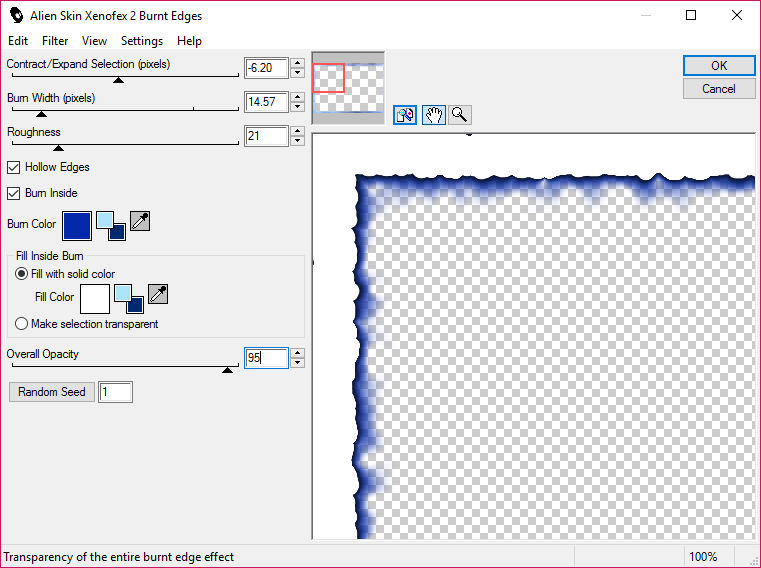Maximize the Burnt Edges window
Image resolution: width=761 pixels, height=568 pixels.
click(x=691, y=16)
